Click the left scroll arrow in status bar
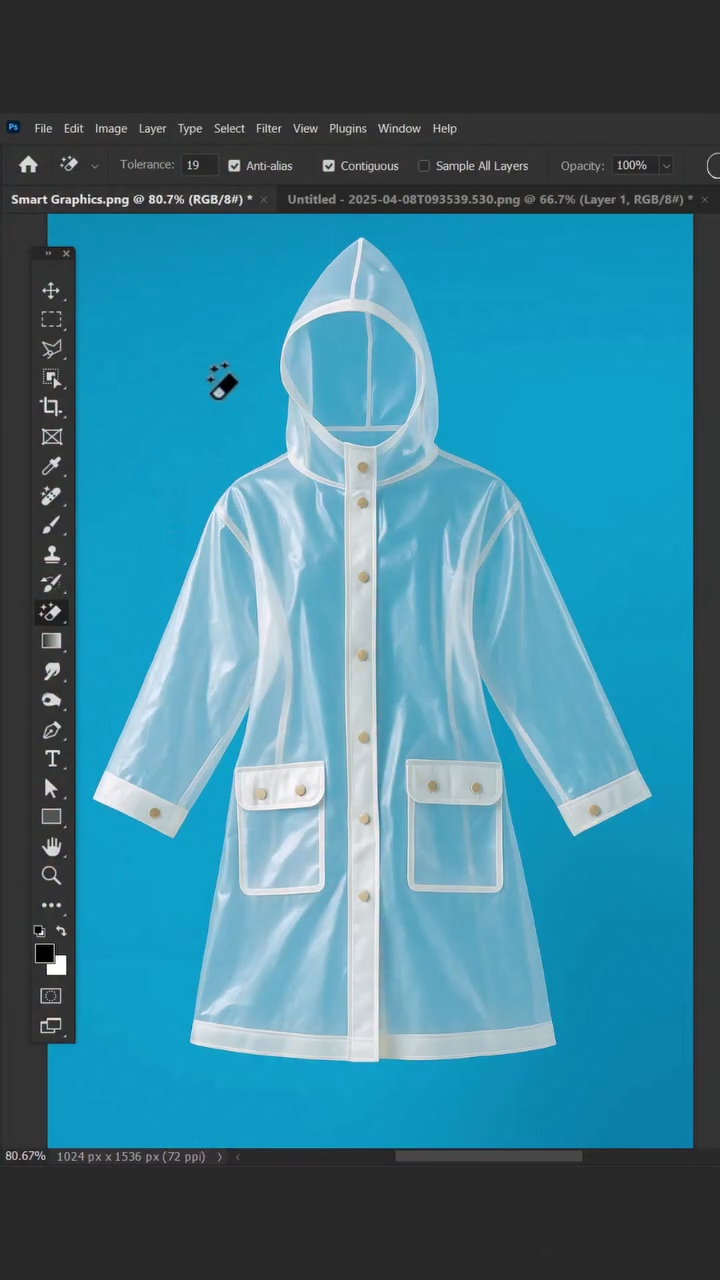Screen dimensions: 720x1280 (238, 1157)
